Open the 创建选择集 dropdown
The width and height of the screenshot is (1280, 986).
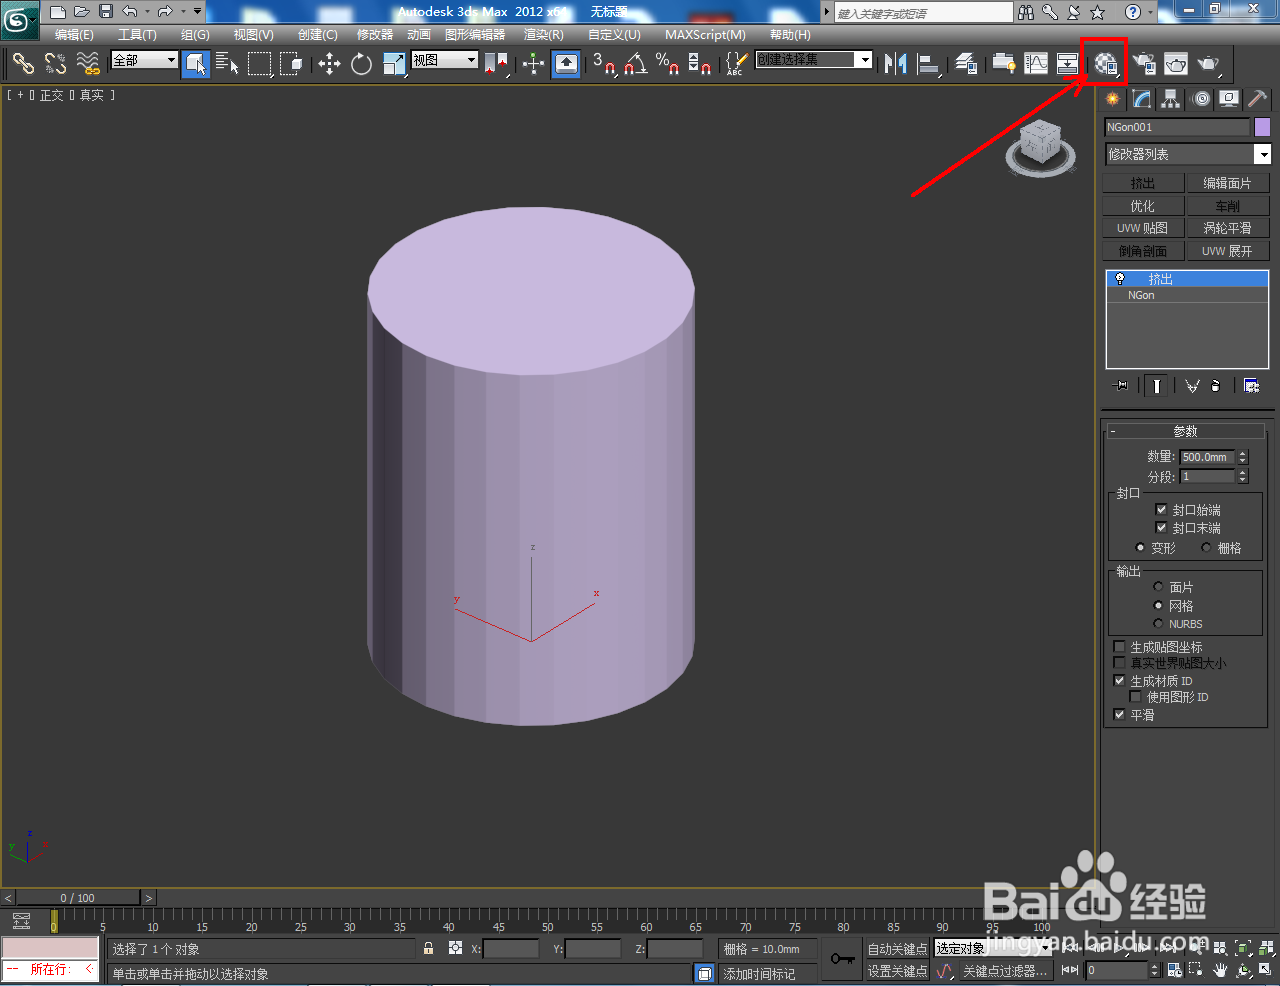point(814,60)
